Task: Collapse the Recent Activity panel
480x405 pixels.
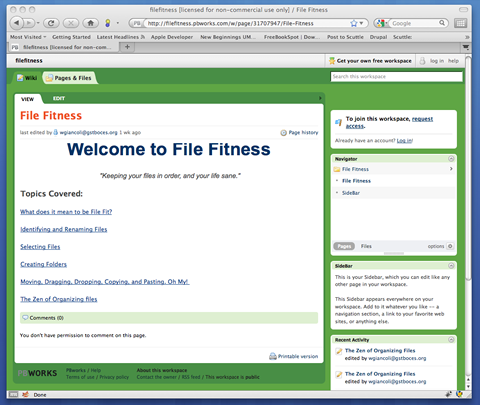Action: click(x=451, y=340)
